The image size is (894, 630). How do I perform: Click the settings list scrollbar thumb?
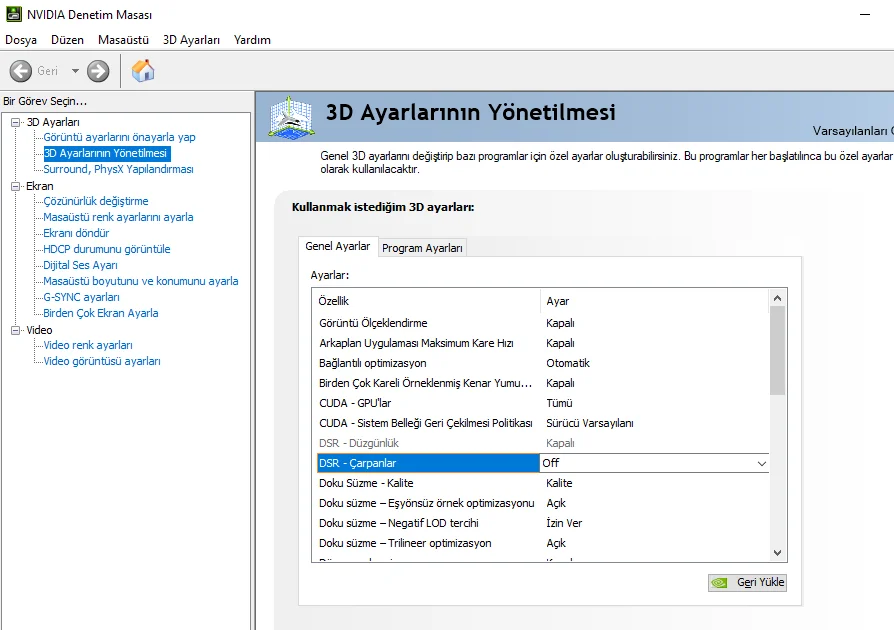point(777,351)
